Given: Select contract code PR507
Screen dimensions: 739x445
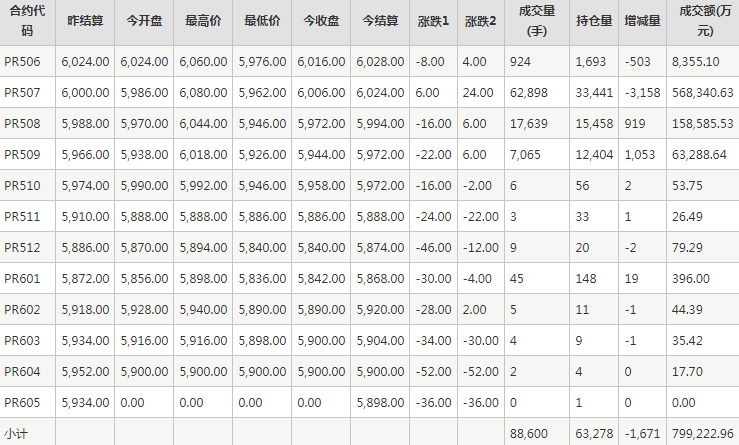Looking at the screenshot, I should point(22,93).
